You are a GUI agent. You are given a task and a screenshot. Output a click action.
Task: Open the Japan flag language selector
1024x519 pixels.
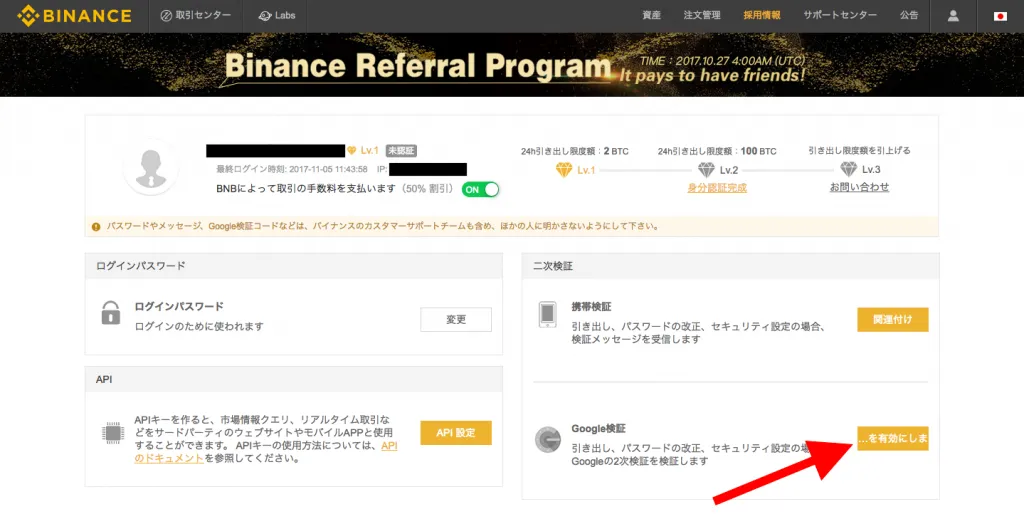click(1000, 16)
